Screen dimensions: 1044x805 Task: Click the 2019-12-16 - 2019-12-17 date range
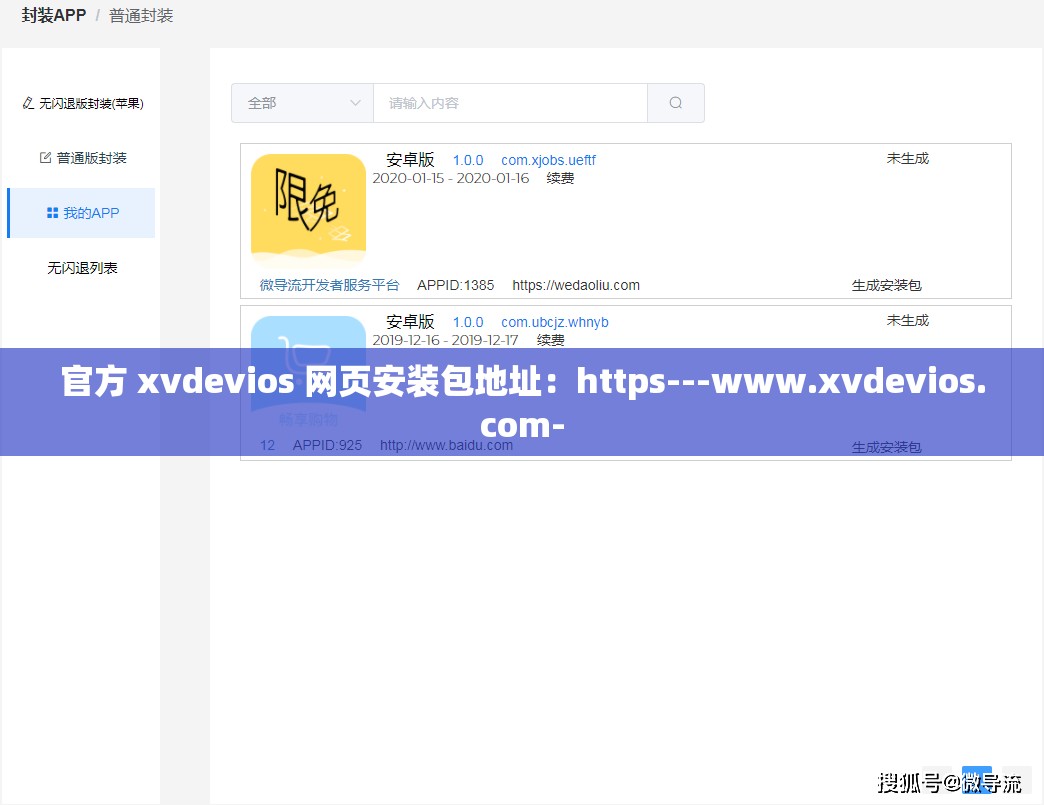[x=445, y=340]
